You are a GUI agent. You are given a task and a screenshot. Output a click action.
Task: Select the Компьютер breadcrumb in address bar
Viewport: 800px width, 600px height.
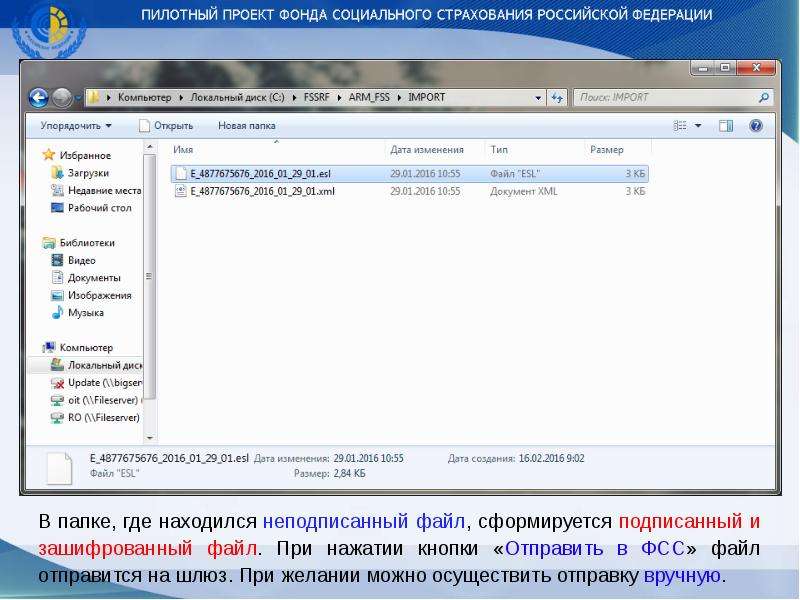coord(144,97)
